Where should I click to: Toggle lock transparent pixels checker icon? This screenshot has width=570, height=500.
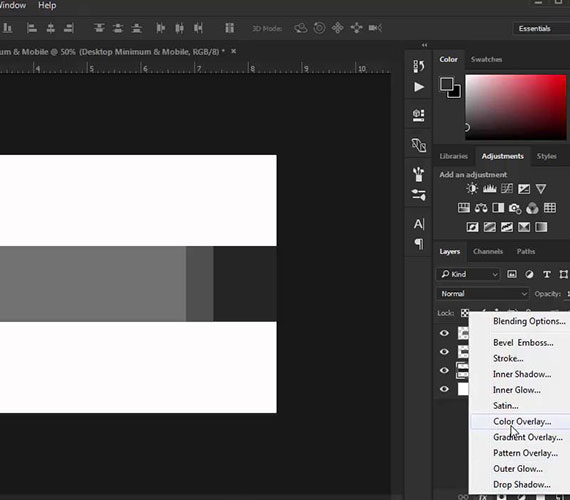(465, 313)
